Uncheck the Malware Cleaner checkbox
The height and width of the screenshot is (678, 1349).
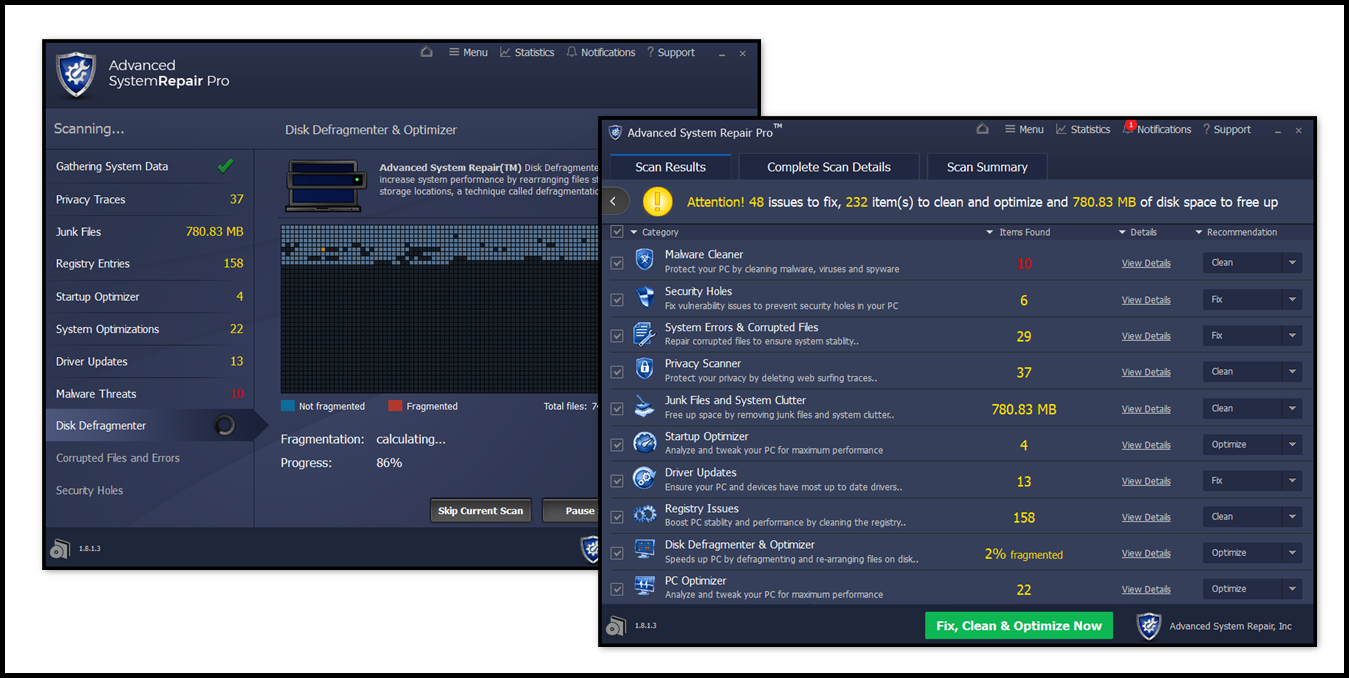pos(617,263)
